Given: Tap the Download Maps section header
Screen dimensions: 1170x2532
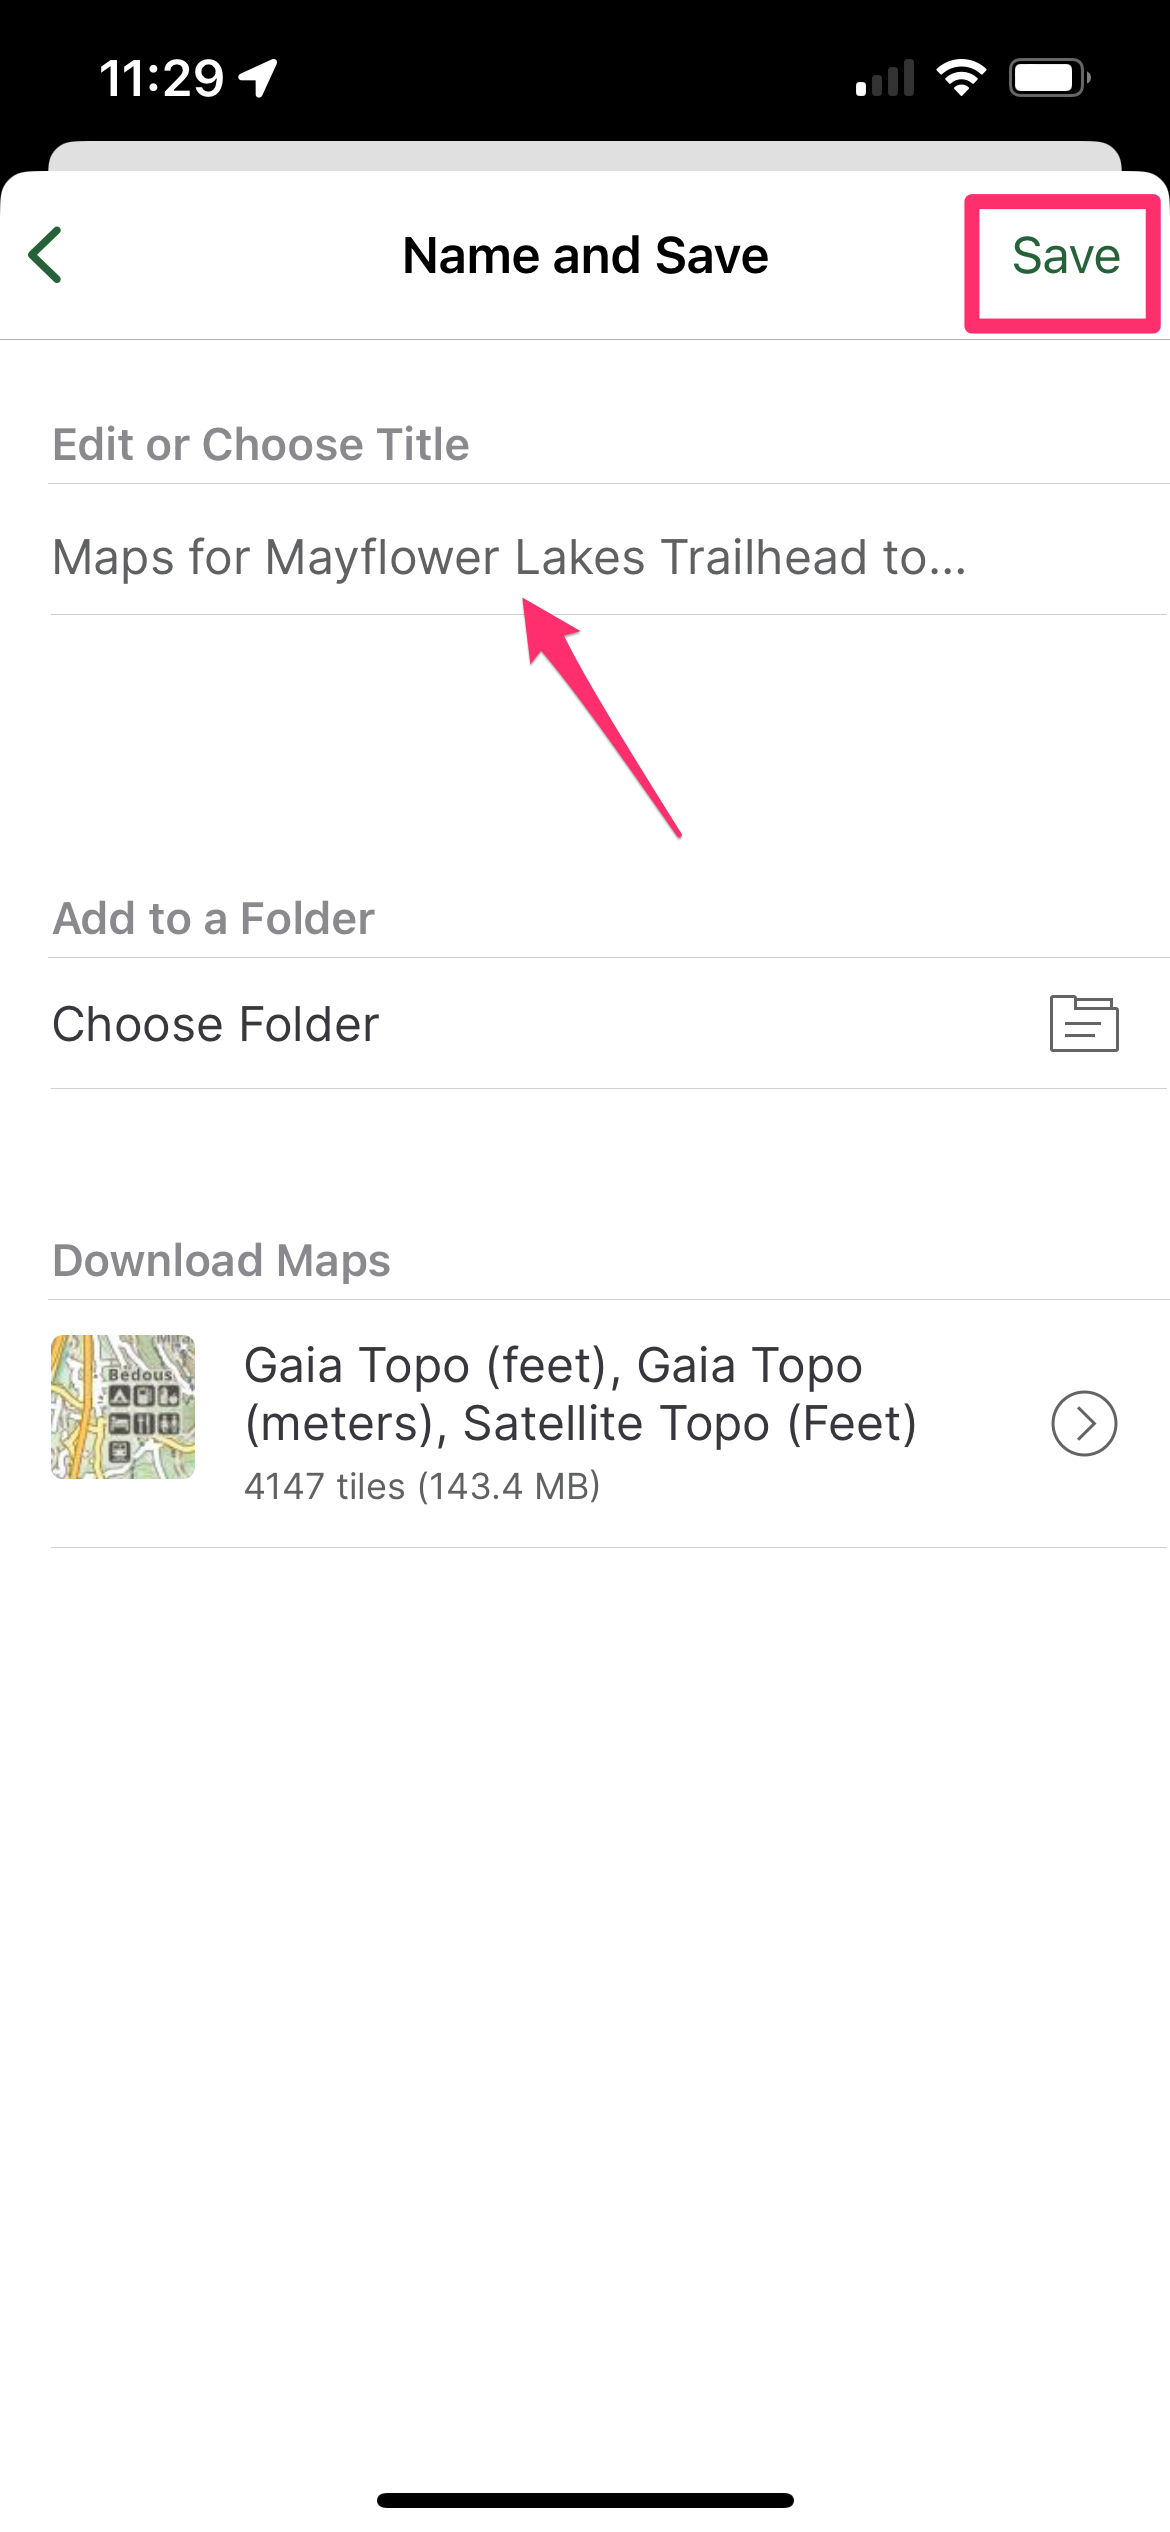Looking at the screenshot, I should 221,1260.
